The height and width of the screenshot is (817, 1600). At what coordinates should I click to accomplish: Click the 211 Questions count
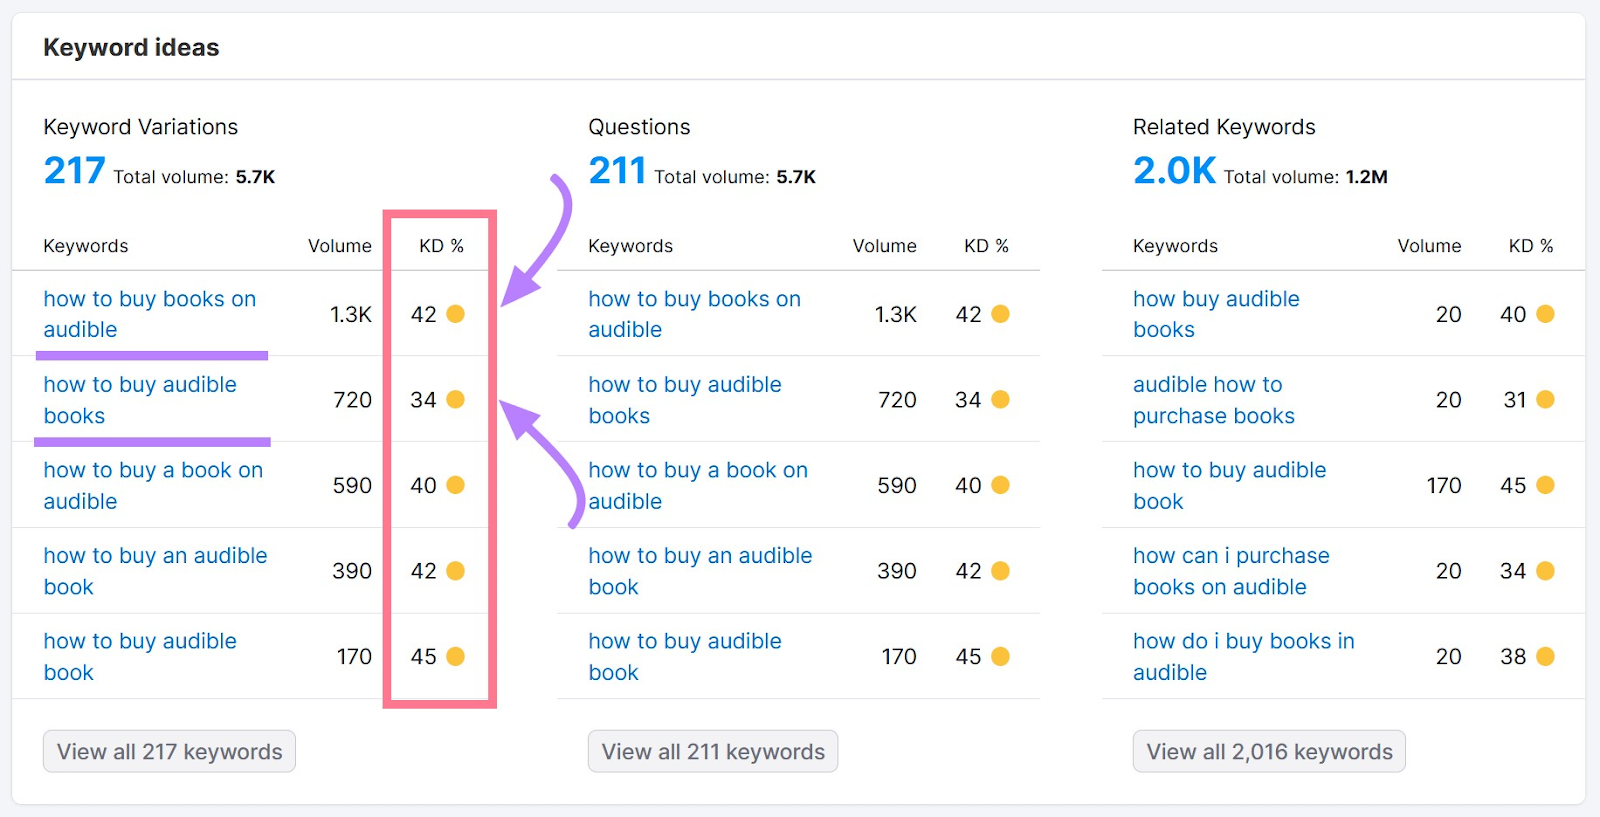[617, 171]
